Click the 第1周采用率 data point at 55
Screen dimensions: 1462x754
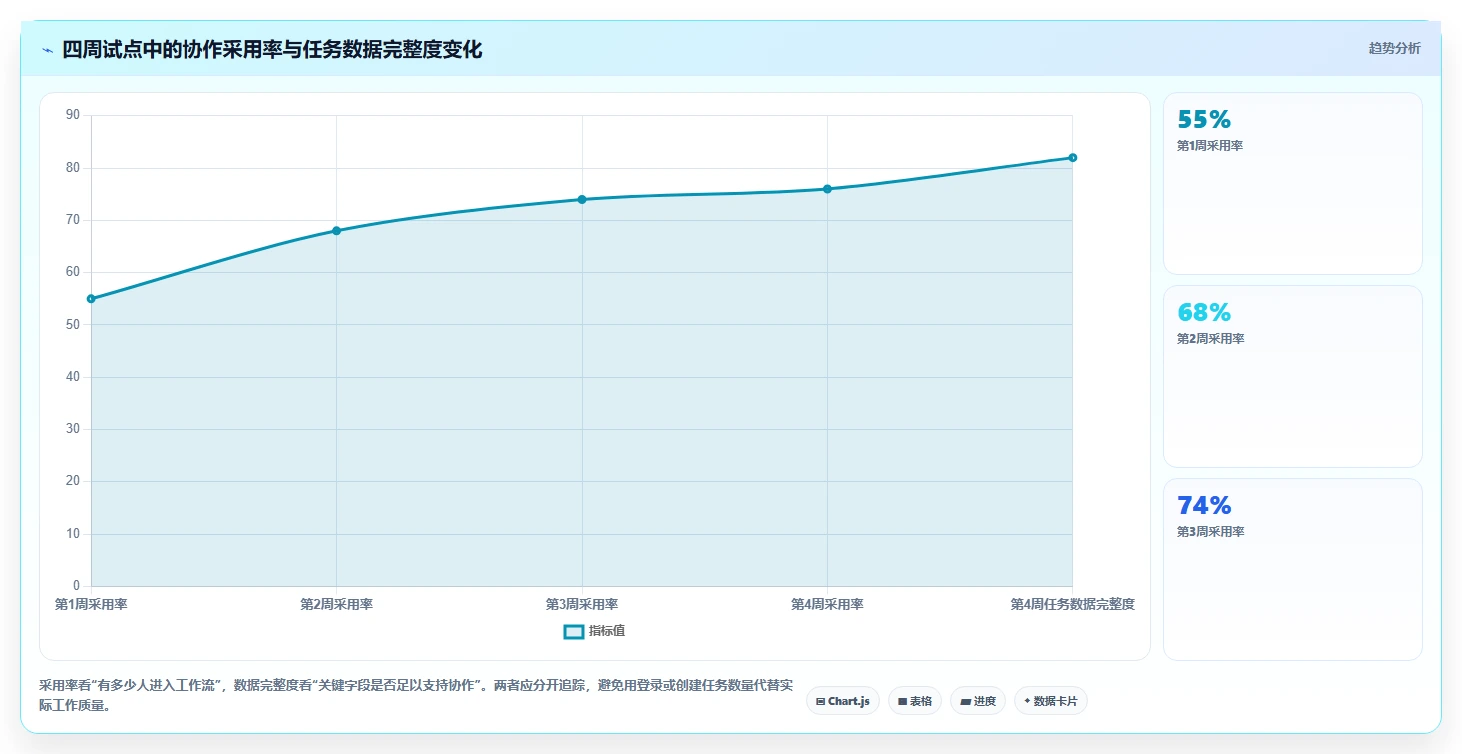(91, 299)
